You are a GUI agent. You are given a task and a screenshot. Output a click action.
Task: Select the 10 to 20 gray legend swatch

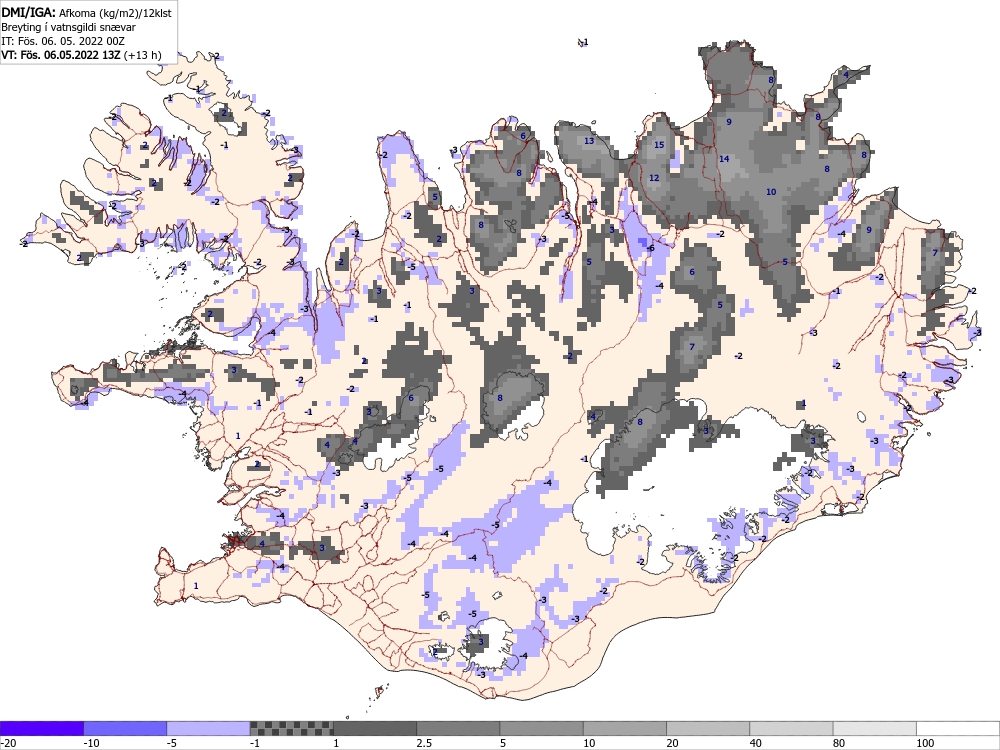625,728
